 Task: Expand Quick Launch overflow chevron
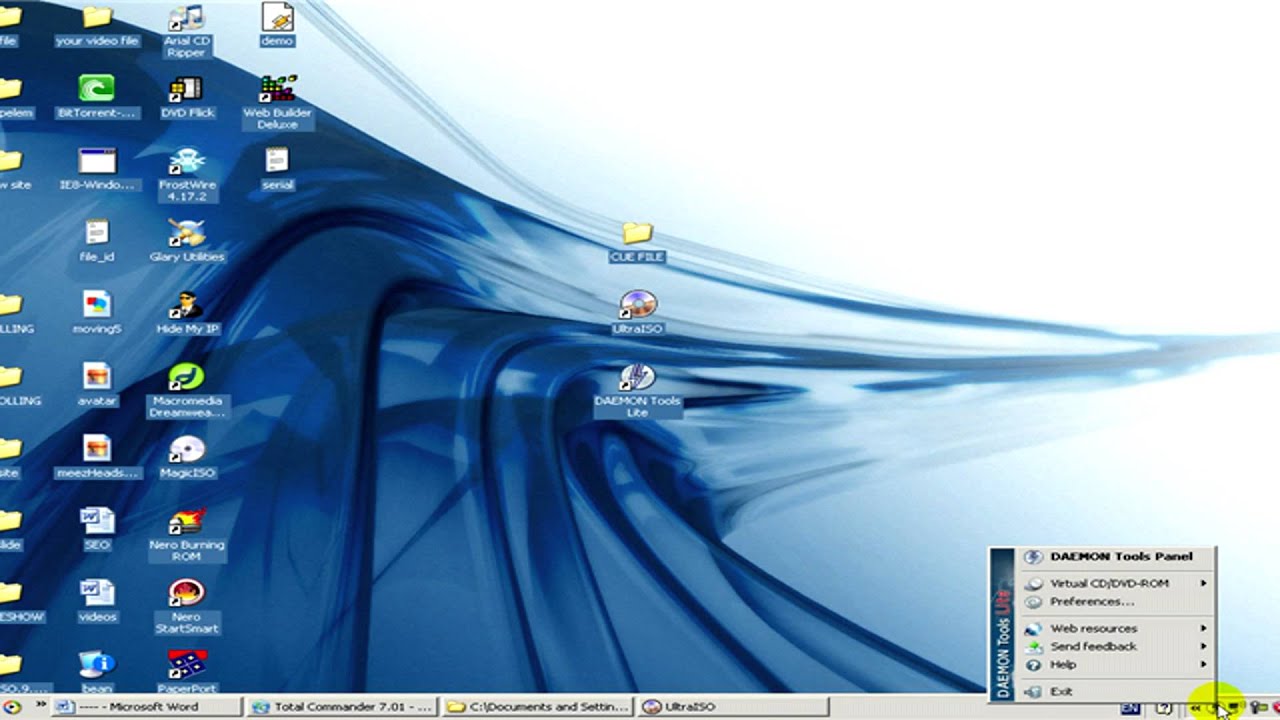point(41,706)
